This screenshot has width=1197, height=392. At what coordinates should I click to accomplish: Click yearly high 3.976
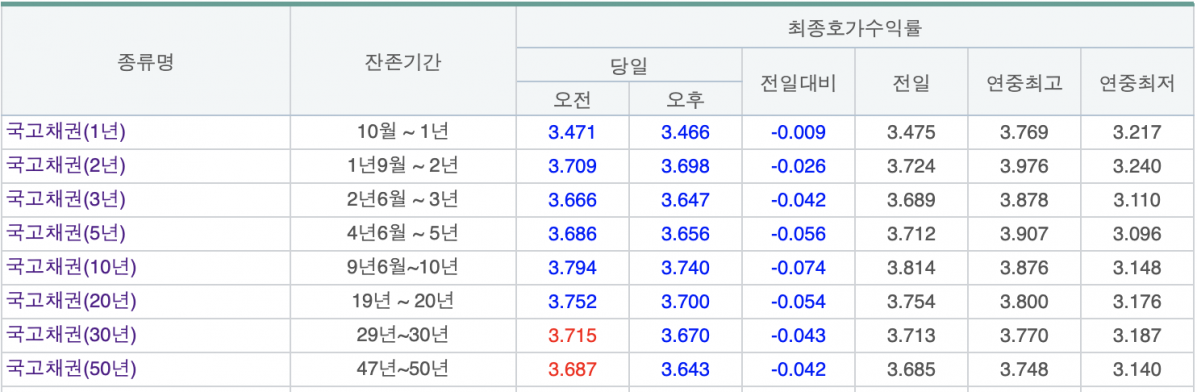click(1024, 166)
